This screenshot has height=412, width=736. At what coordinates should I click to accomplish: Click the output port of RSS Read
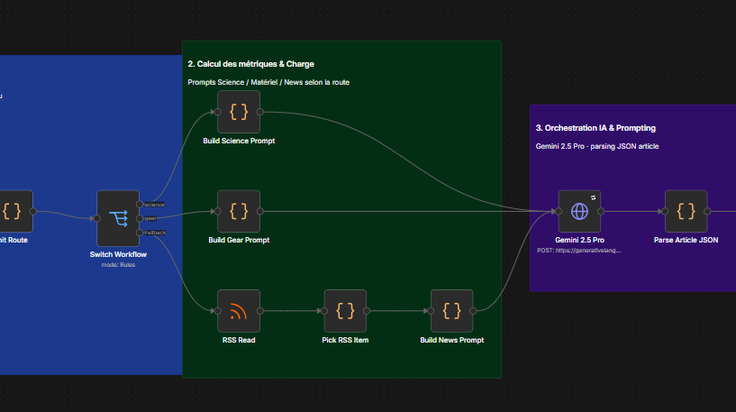click(260, 311)
